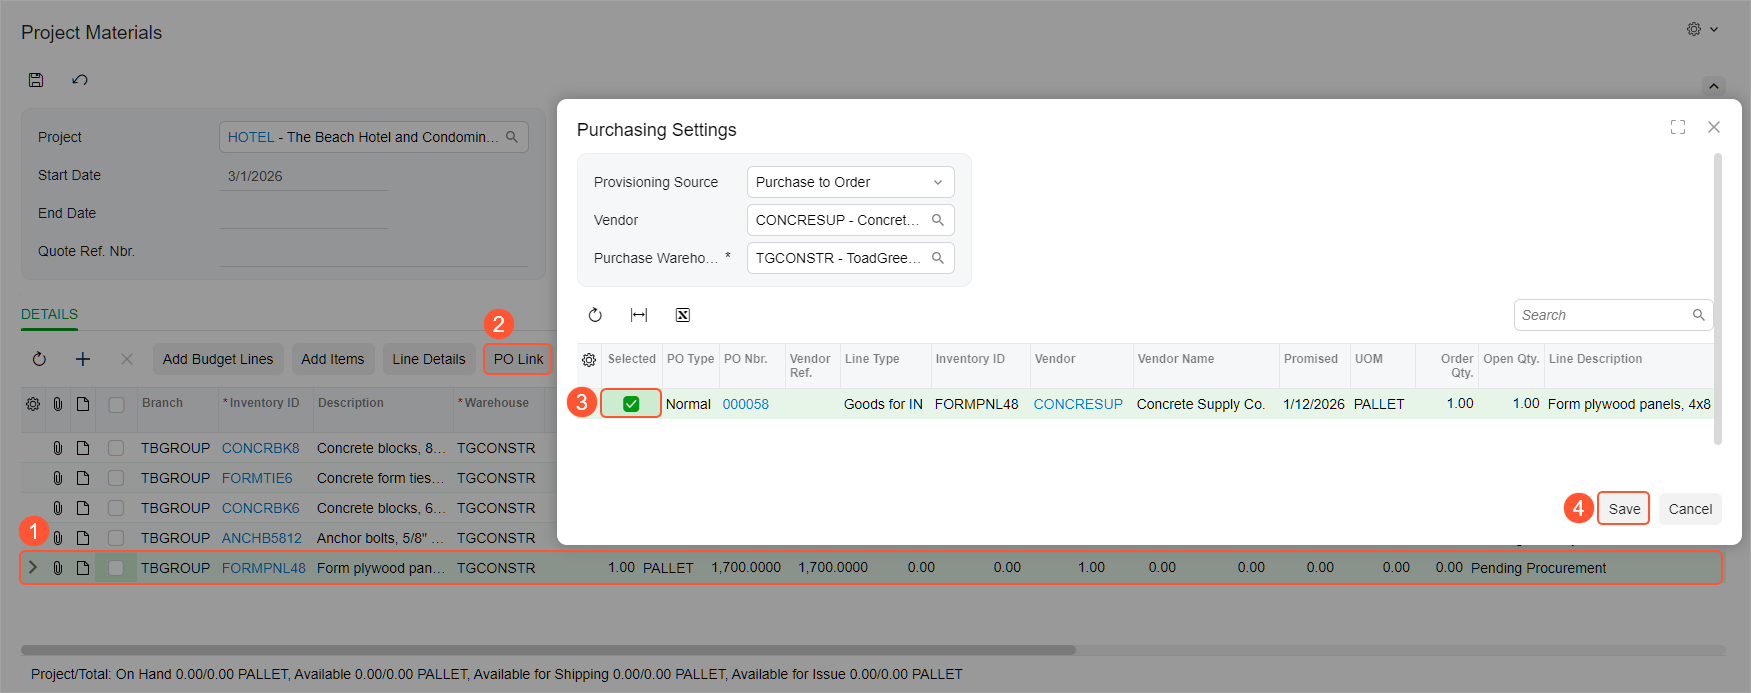This screenshot has width=1751, height=693.
Task: Open Line Details
Action: (x=429, y=359)
